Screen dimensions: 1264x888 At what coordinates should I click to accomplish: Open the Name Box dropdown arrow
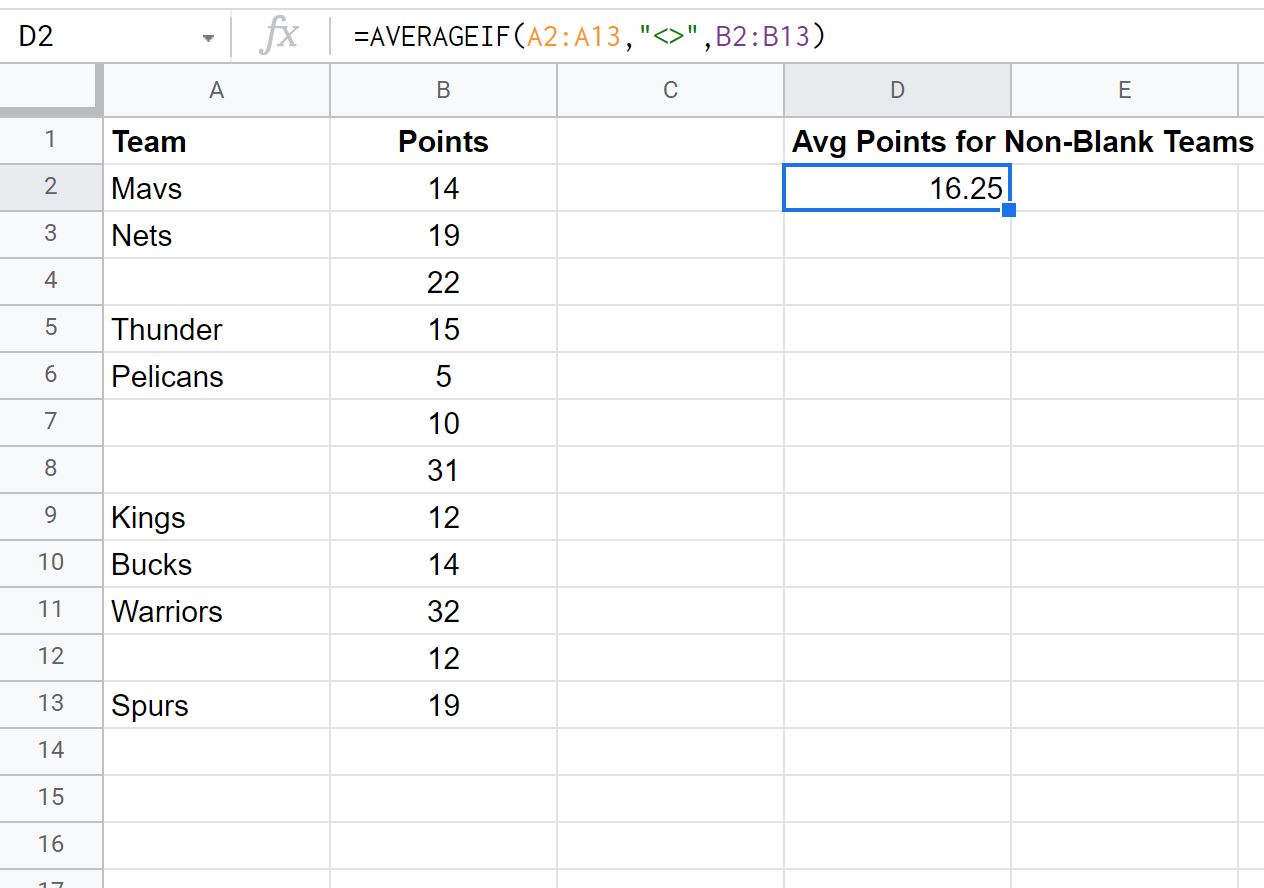click(x=208, y=38)
